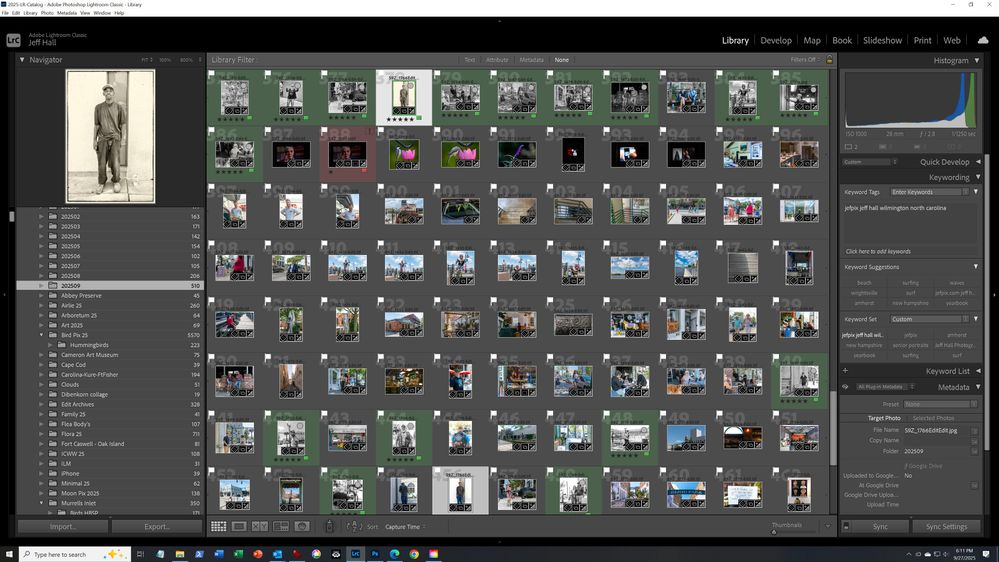This screenshot has width=999, height=562.
Task: Select Selected Photos metadata mode
Action: click(x=933, y=418)
